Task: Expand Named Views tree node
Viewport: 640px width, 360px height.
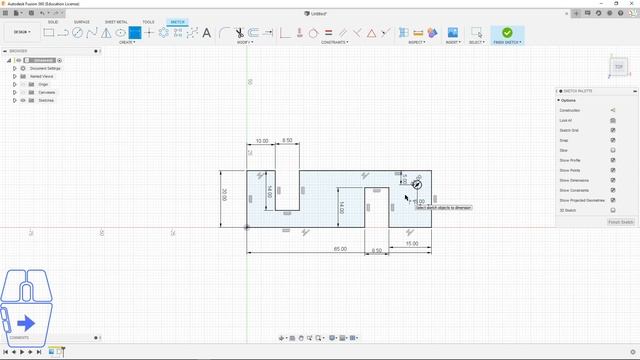Action: click(x=15, y=76)
